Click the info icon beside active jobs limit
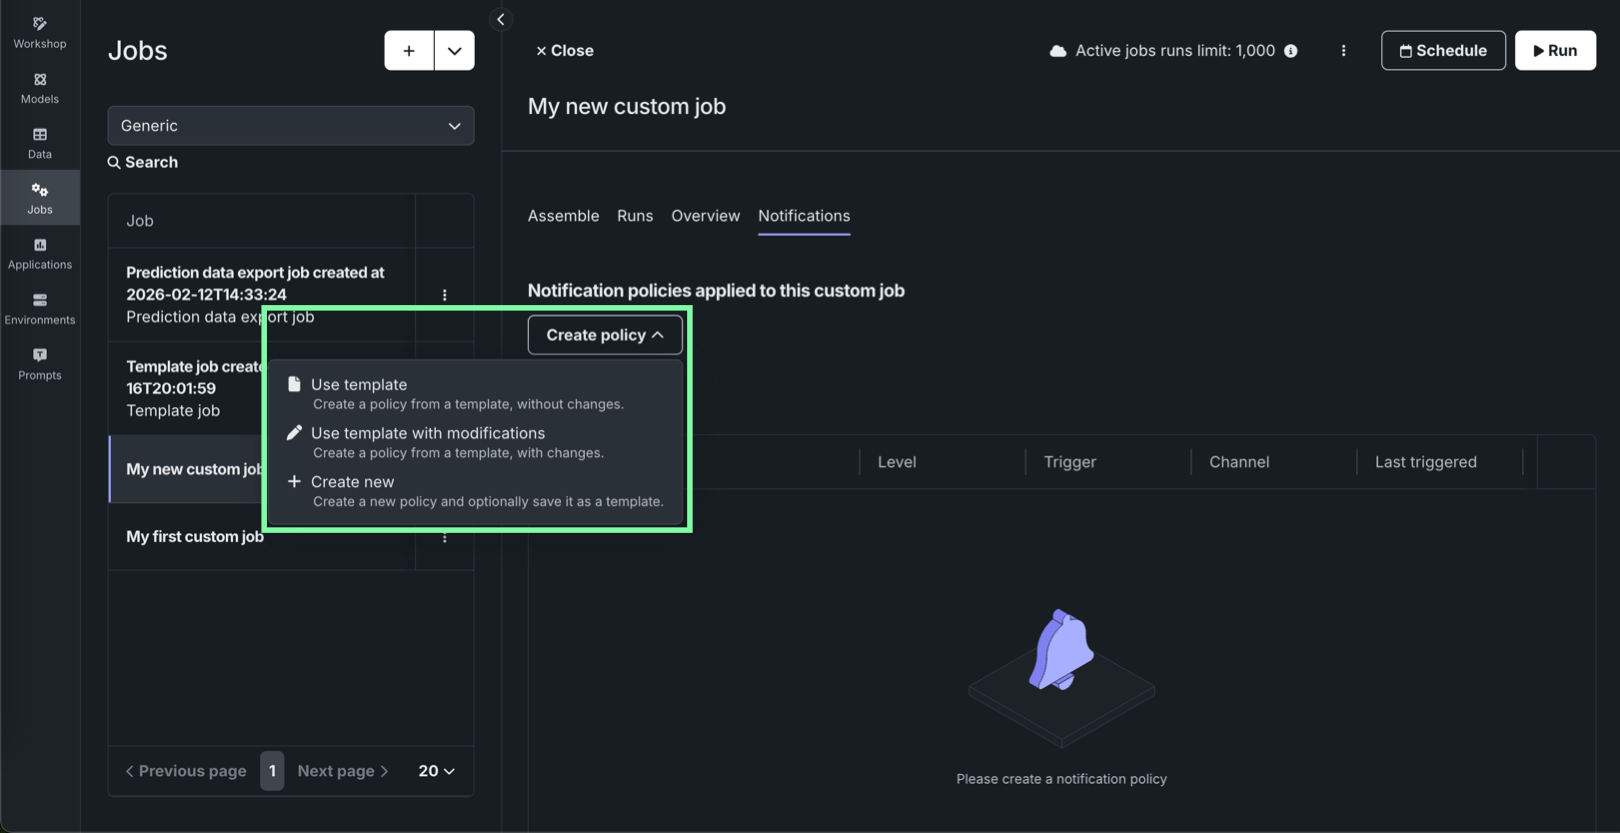 point(1291,51)
